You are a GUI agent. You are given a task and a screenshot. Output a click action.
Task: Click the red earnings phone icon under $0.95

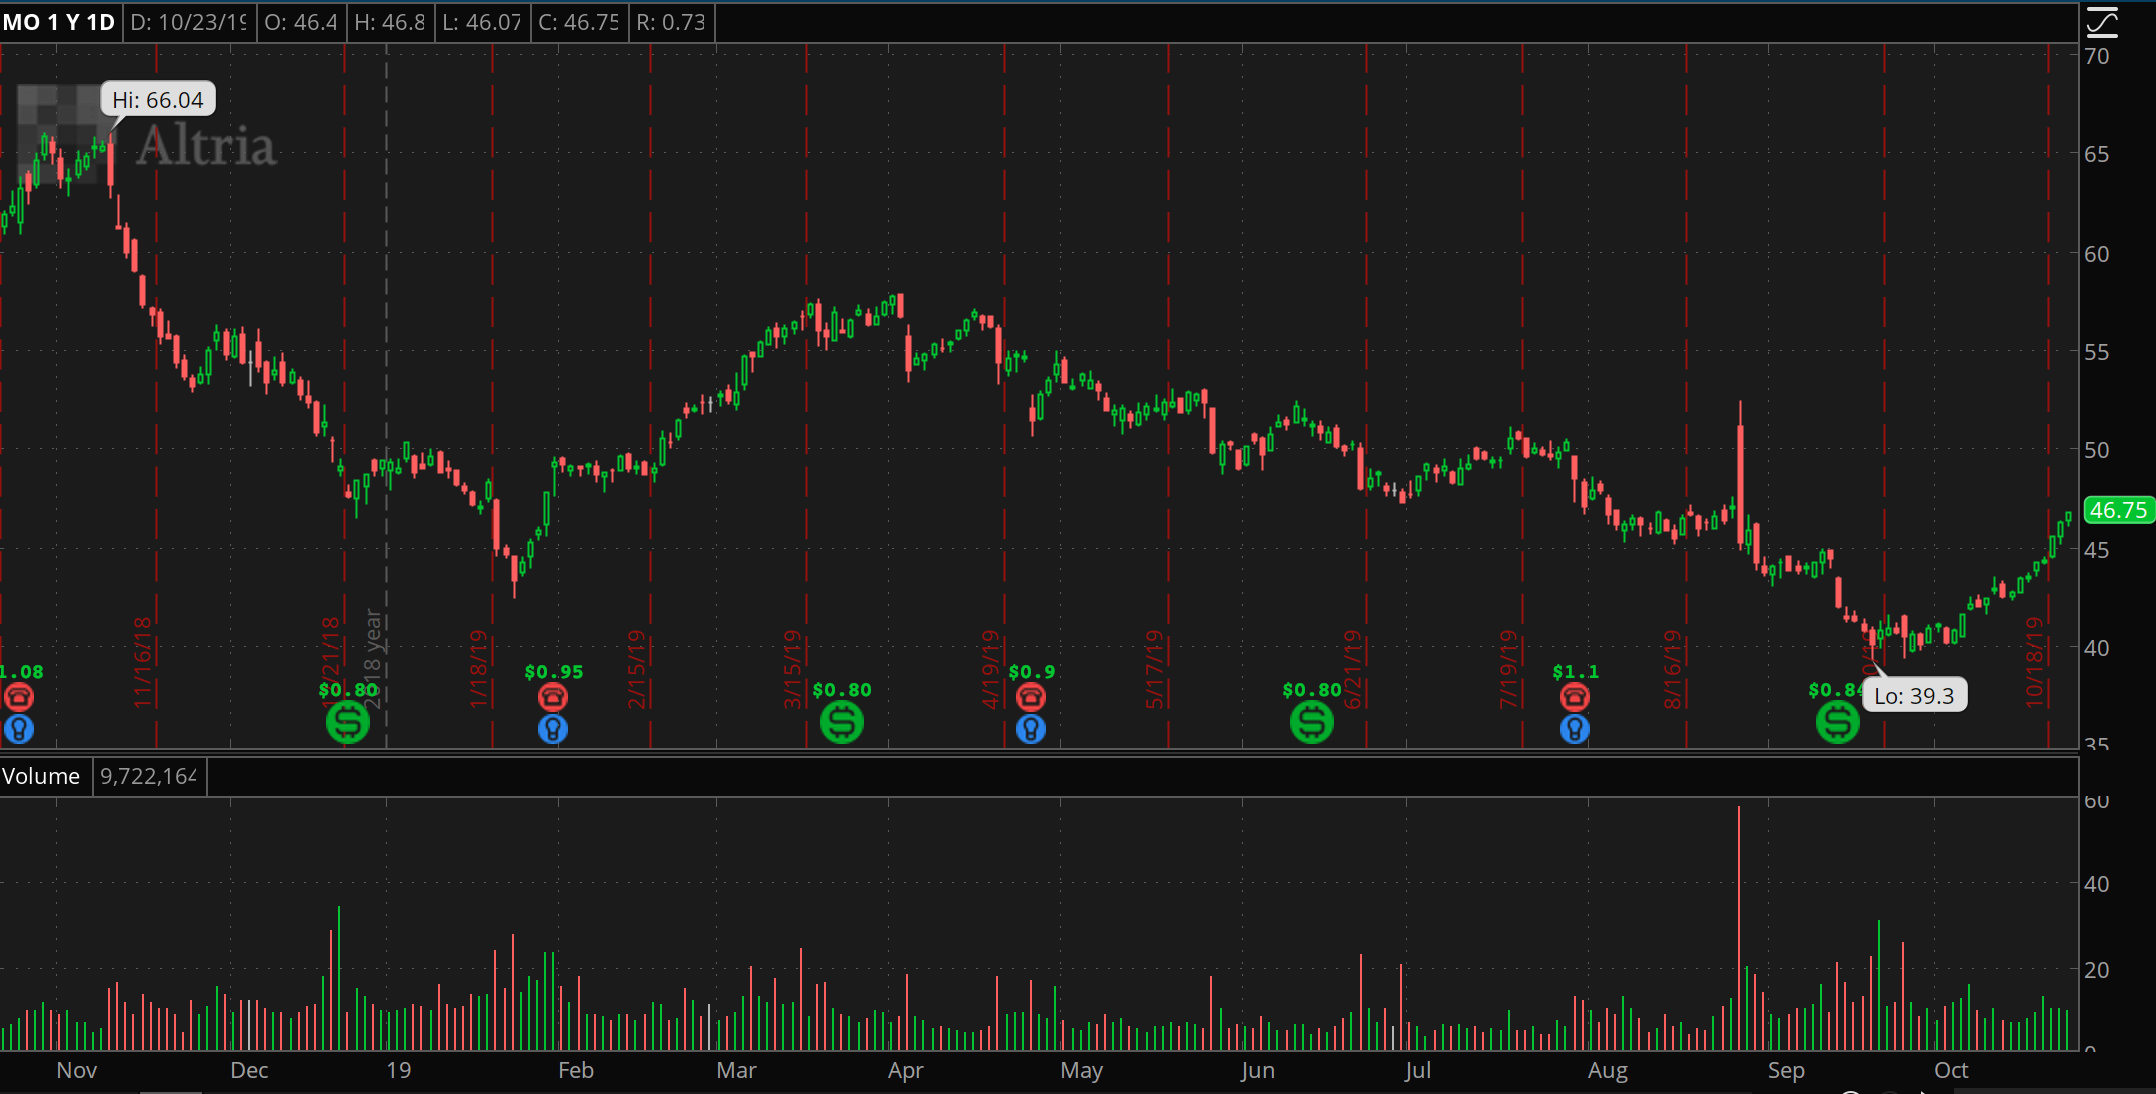tap(553, 696)
